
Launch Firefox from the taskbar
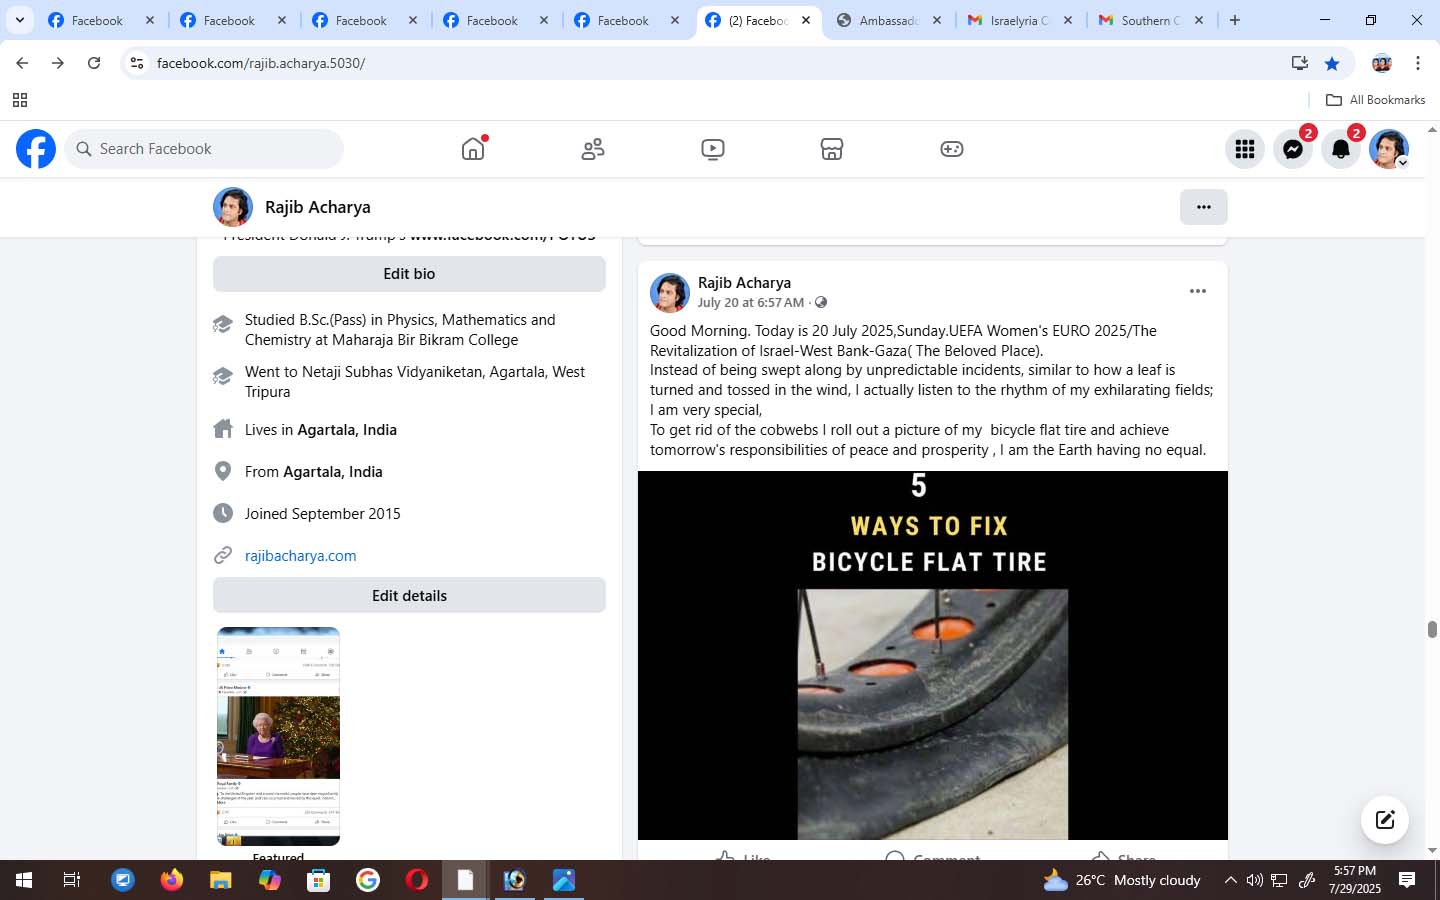172,880
